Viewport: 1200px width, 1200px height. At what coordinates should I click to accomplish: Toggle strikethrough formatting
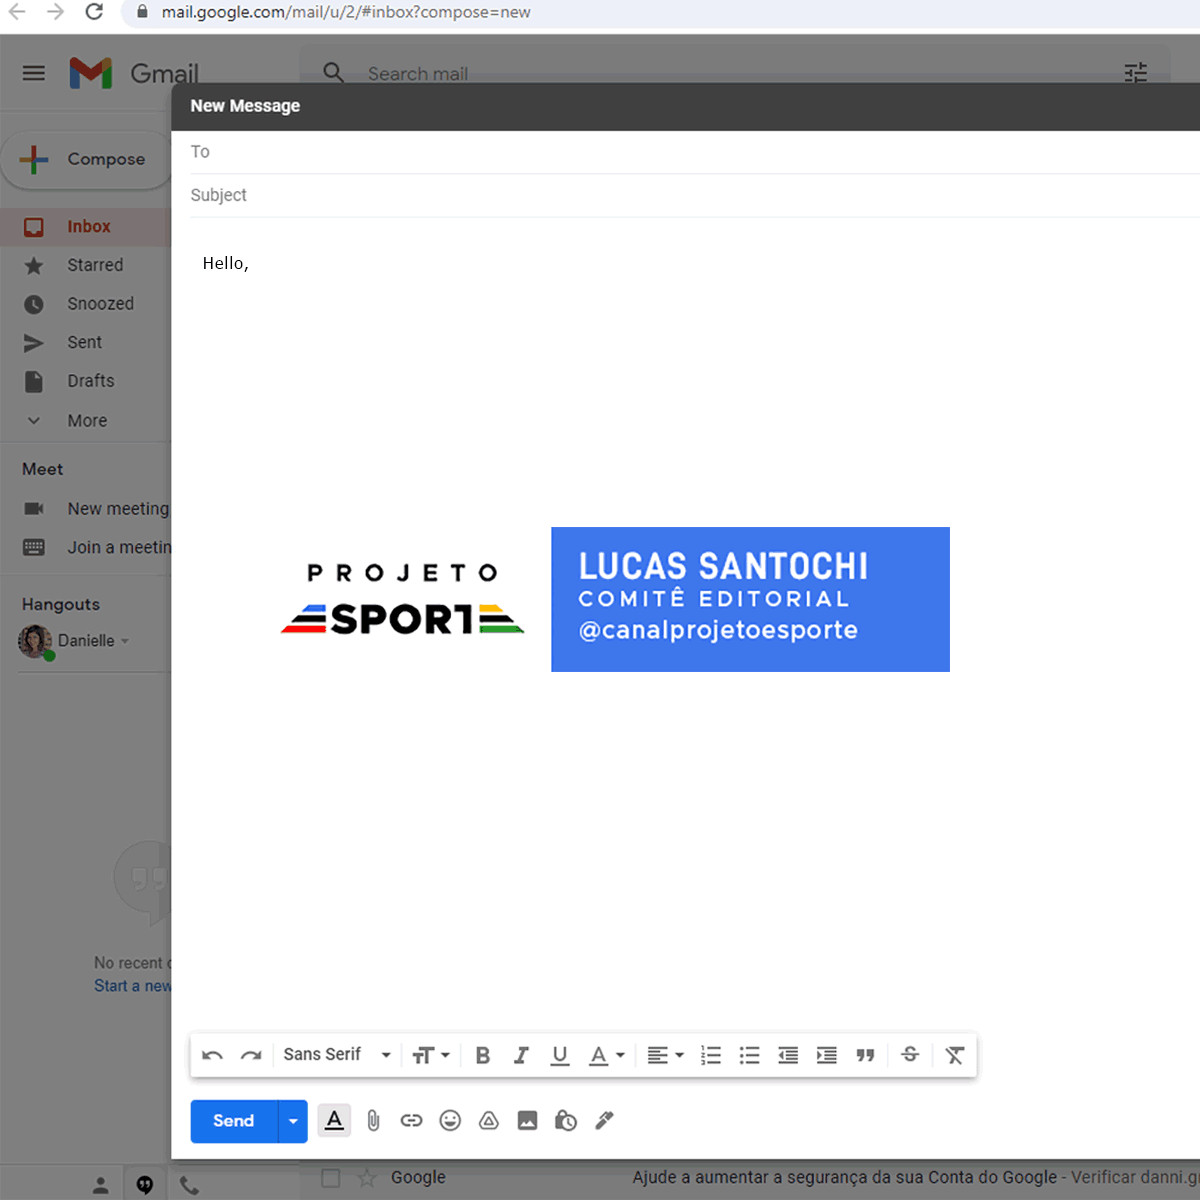pyautogui.click(x=910, y=1054)
